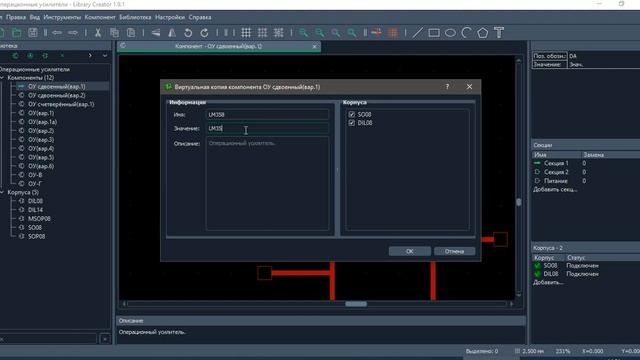This screenshot has width=640, height=360.
Task: Switch to the Компонент - ОУ сдвоенный(вар.1) tab
Action: pos(218,46)
